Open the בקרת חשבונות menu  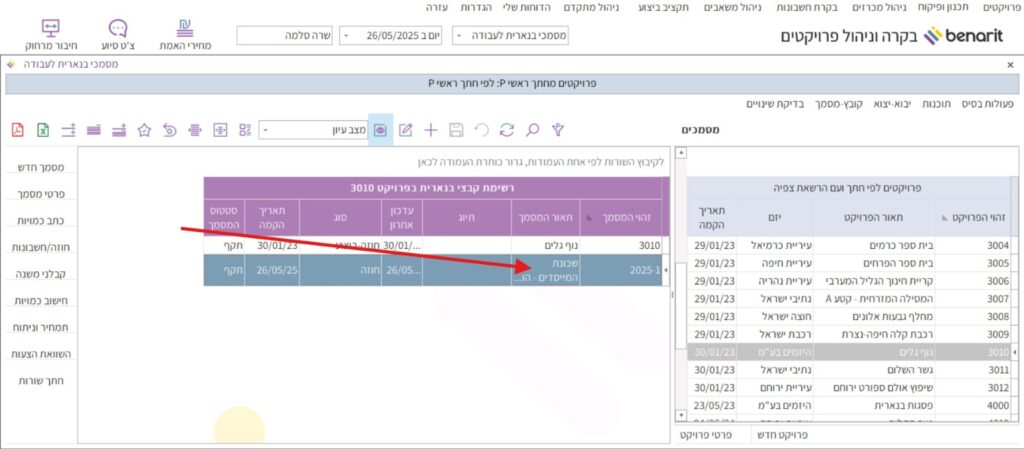click(x=806, y=7)
